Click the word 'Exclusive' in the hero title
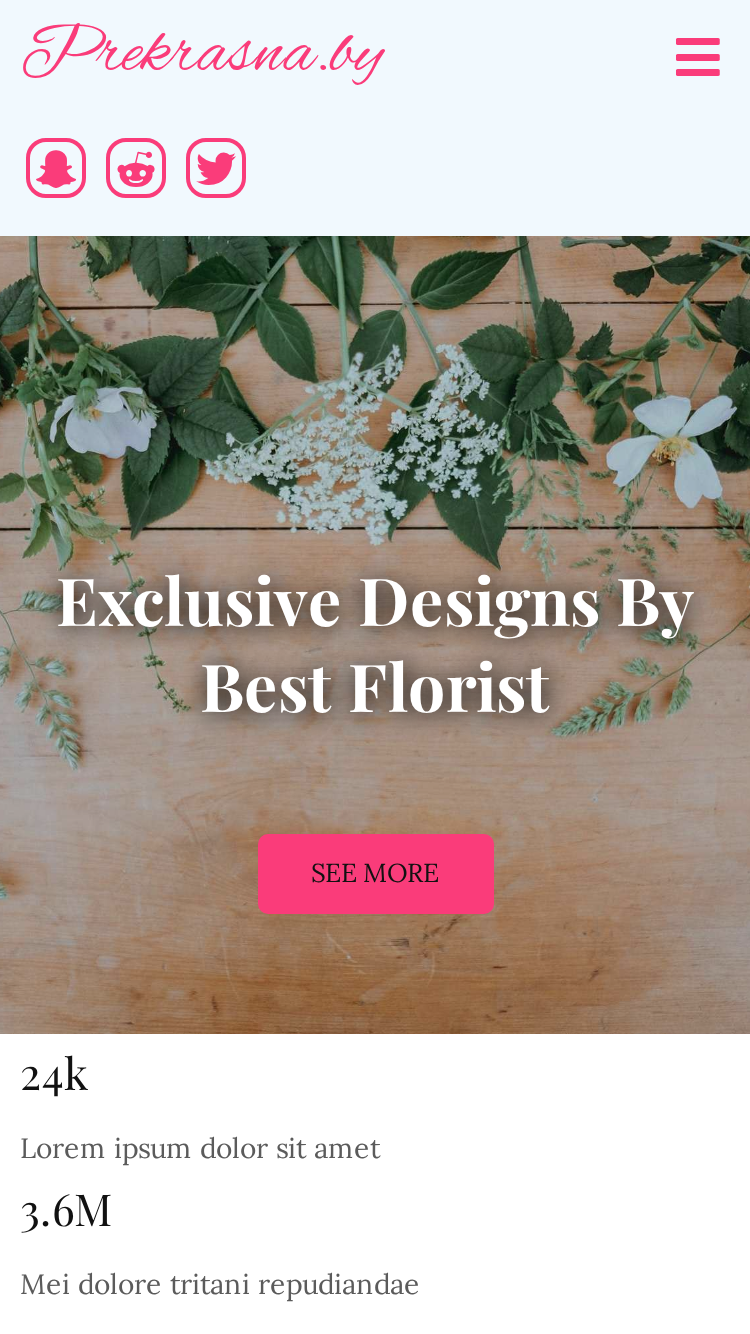 click(x=199, y=600)
